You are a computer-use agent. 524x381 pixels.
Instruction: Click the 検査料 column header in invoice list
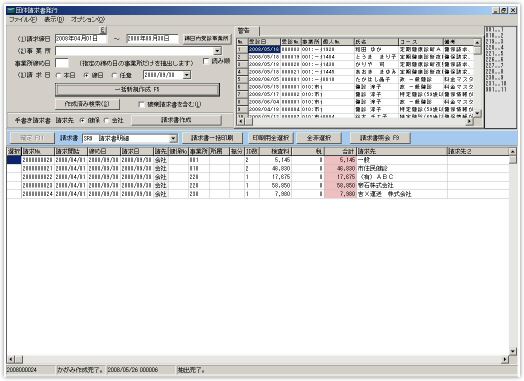(275, 151)
